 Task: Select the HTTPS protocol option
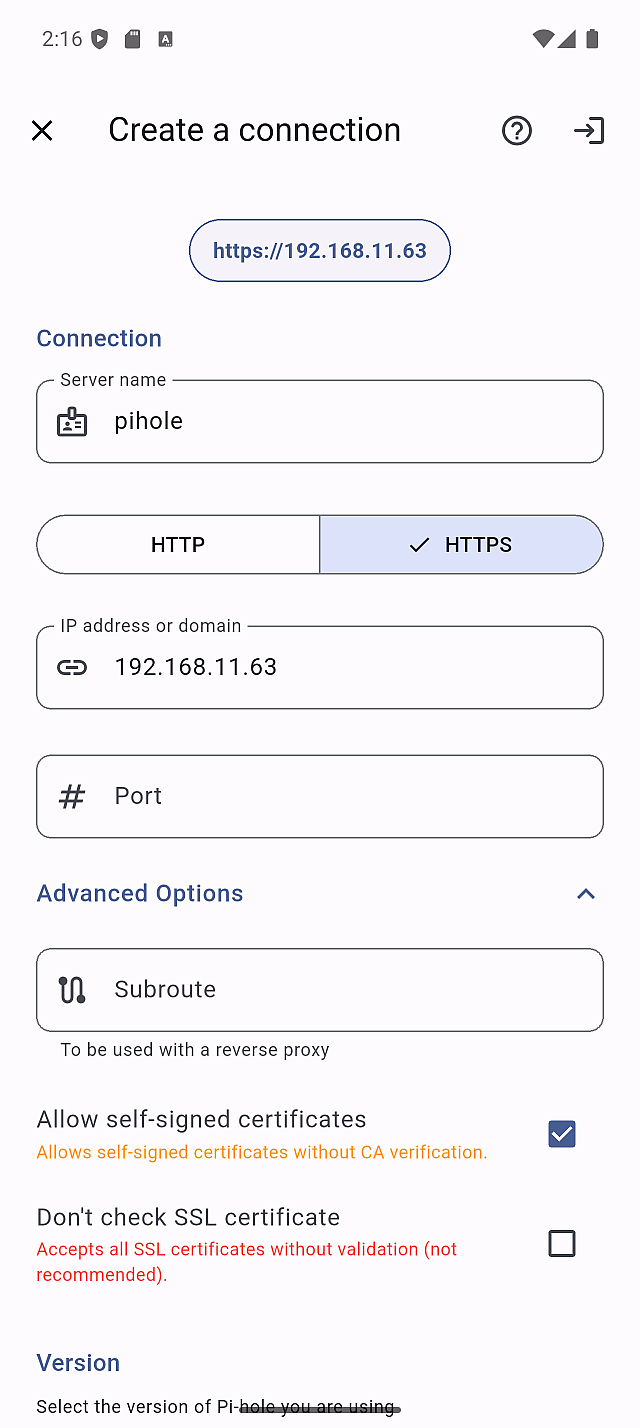[462, 544]
